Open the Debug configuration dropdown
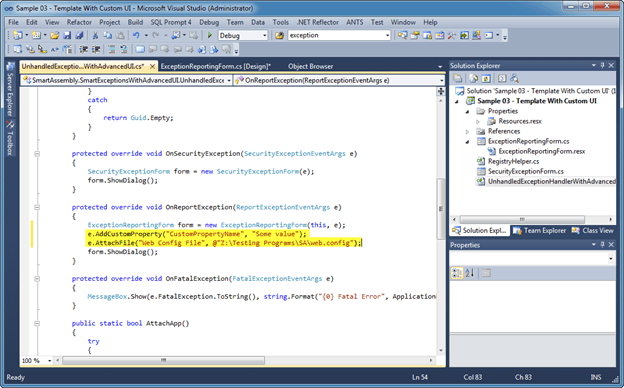Image resolution: width=624 pixels, height=388 pixels. click(264, 35)
